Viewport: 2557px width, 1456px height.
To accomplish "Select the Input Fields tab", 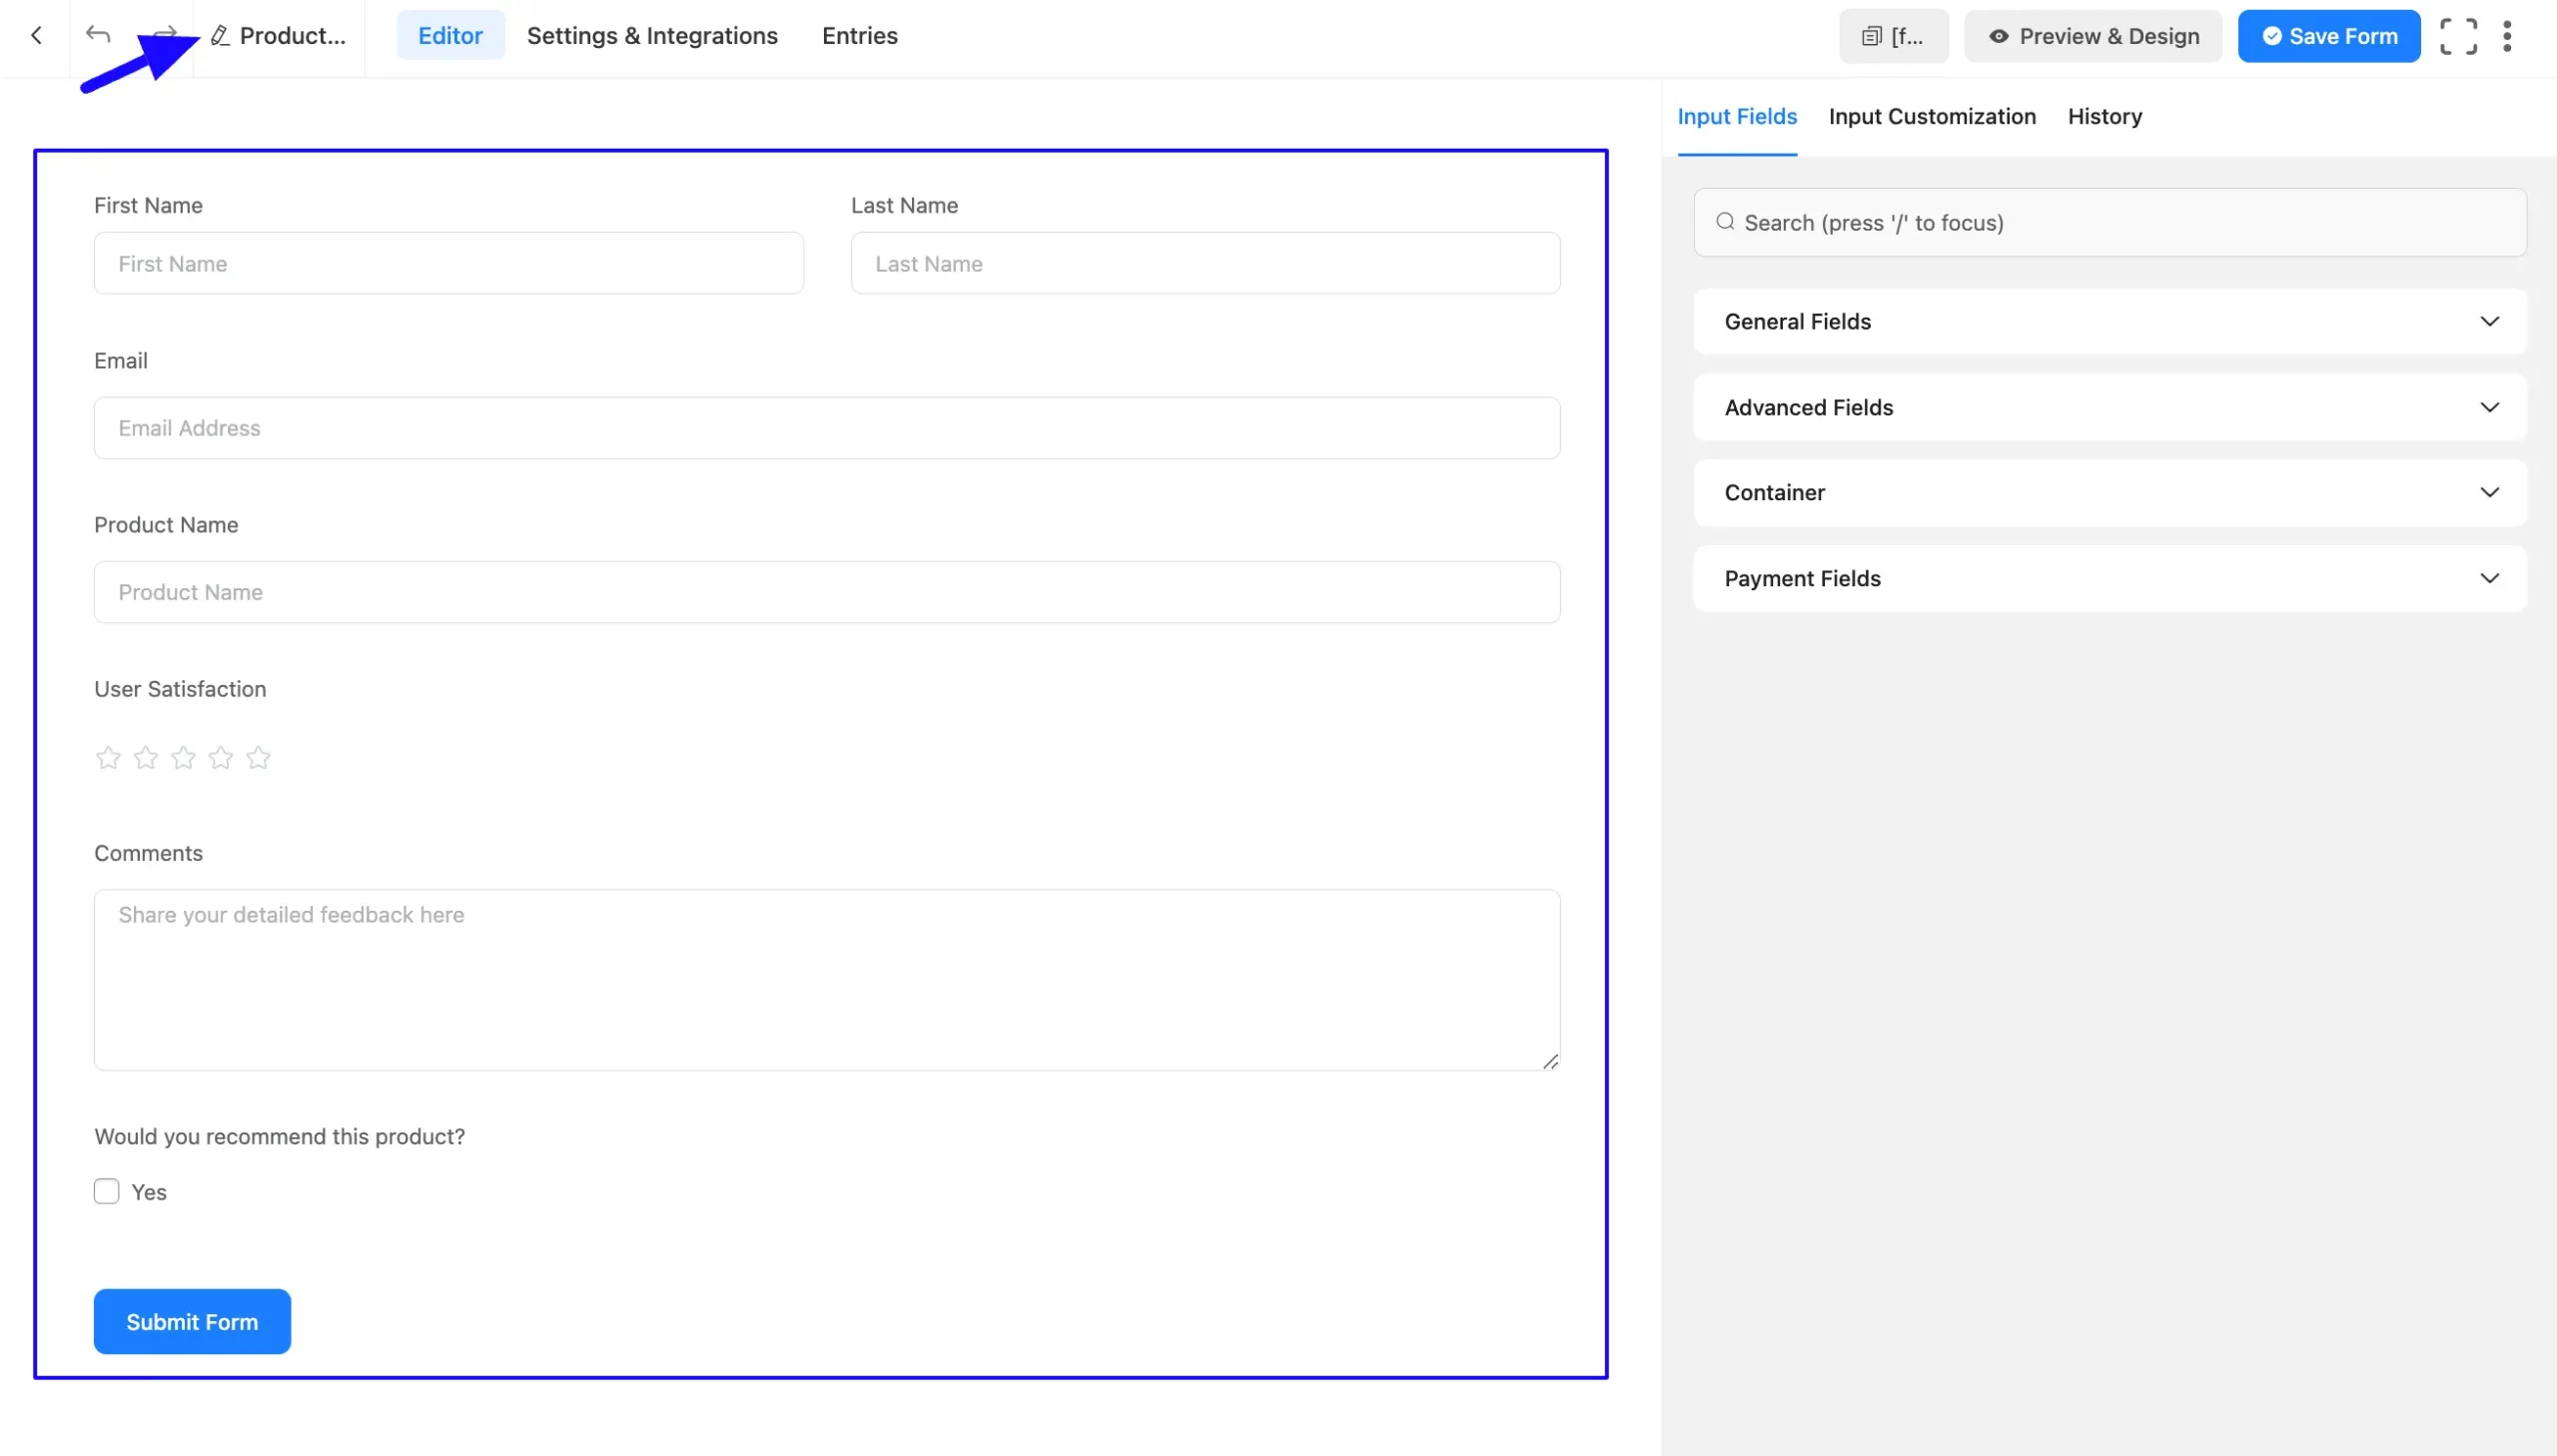I will click(x=1737, y=117).
